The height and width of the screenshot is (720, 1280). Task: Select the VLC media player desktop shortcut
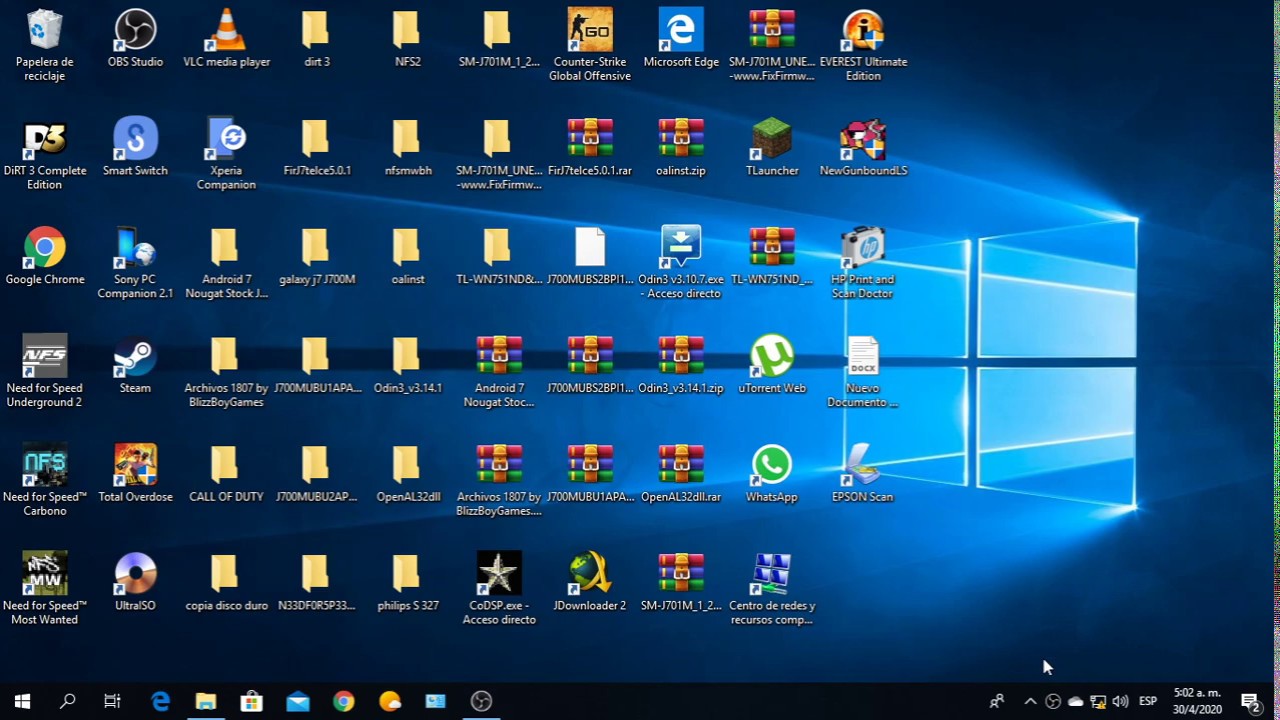pyautogui.click(x=226, y=39)
